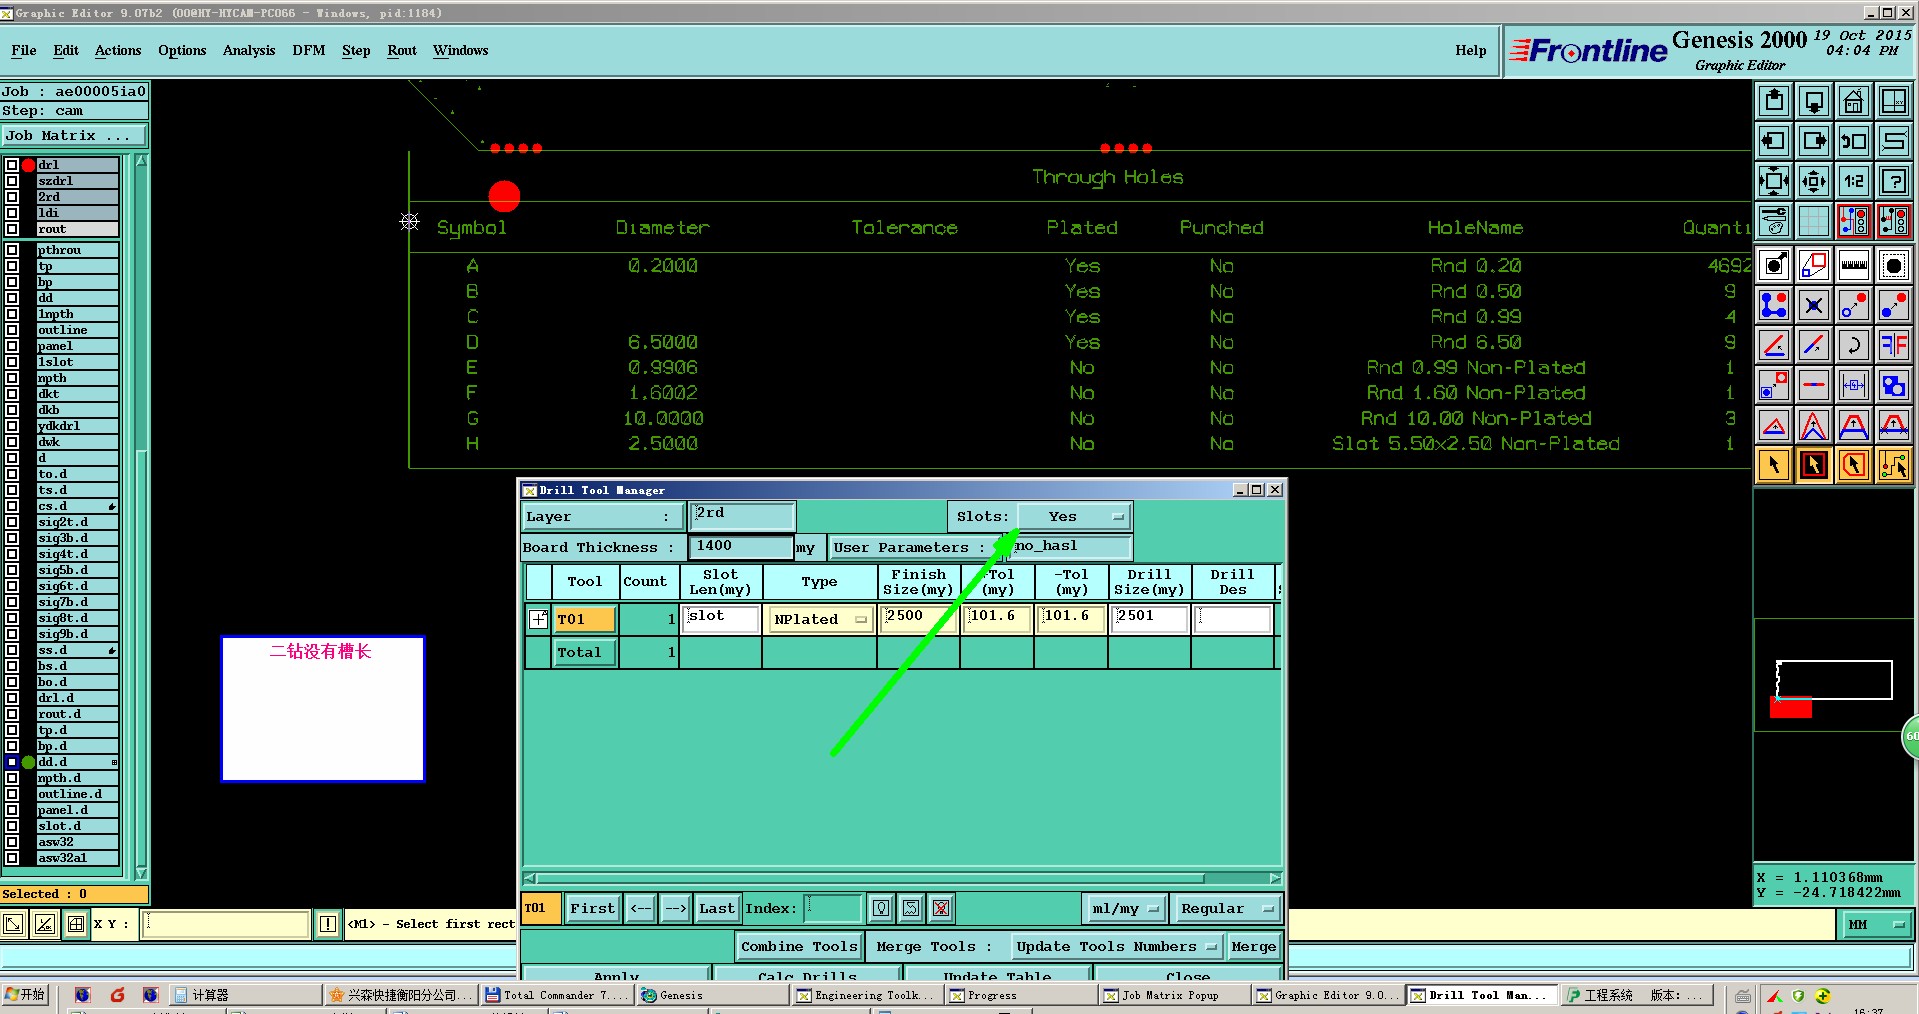Toggle display checkbox for 2rd layer
The height and width of the screenshot is (1014, 1919).
(x=12, y=197)
